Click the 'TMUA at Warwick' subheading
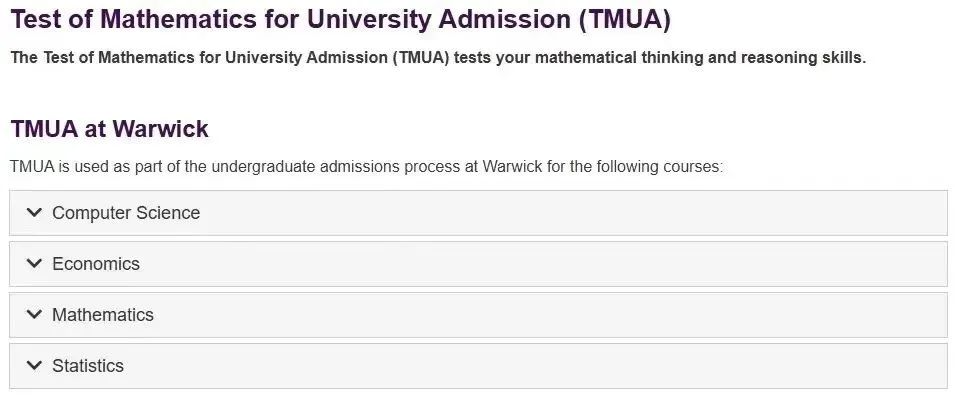This screenshot has height=397, width=955. [110, 129]
